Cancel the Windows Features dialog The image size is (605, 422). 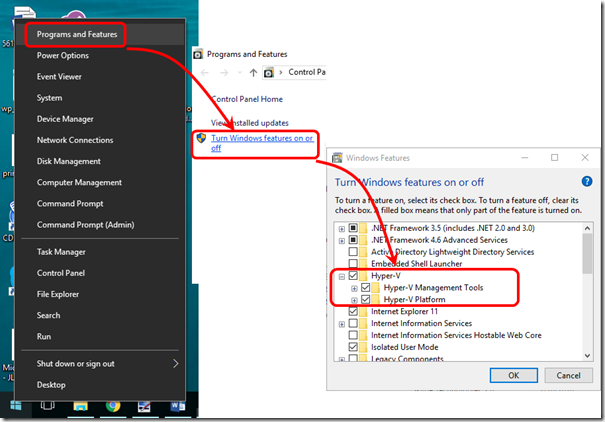tap(568, 375)
